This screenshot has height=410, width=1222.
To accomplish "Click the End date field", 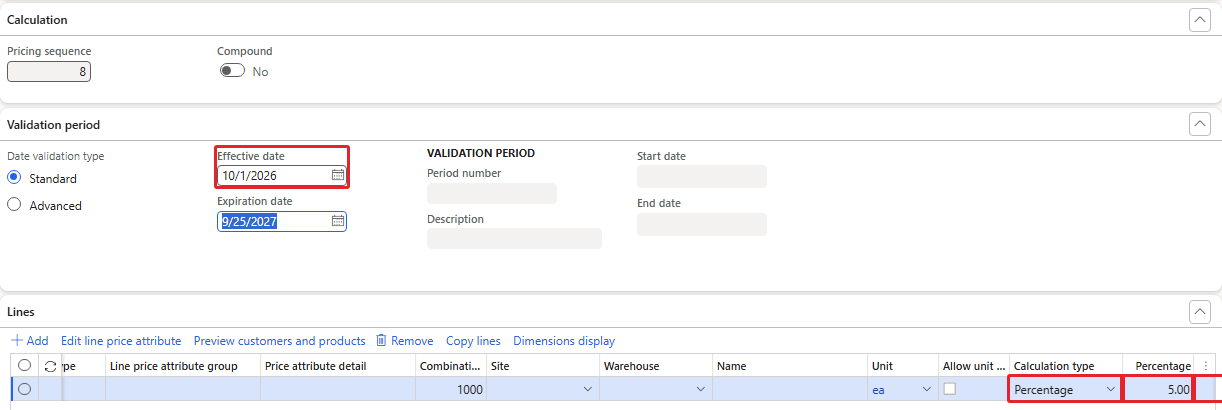I will coord(702,224).
